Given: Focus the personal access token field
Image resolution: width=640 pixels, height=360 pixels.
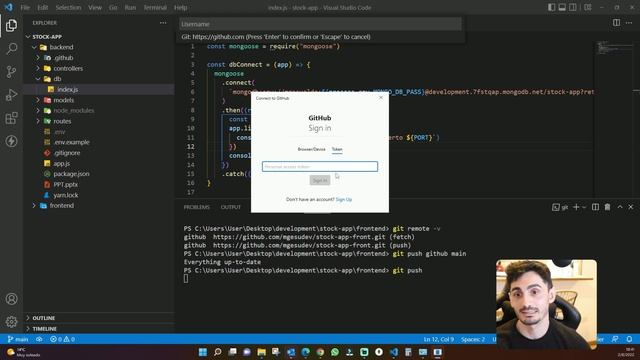Looking at the screenshot, I should coord(320,167).
